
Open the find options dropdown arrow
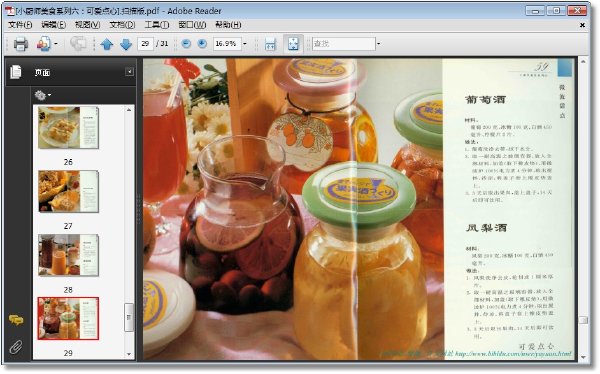click(x=378, y=44)
